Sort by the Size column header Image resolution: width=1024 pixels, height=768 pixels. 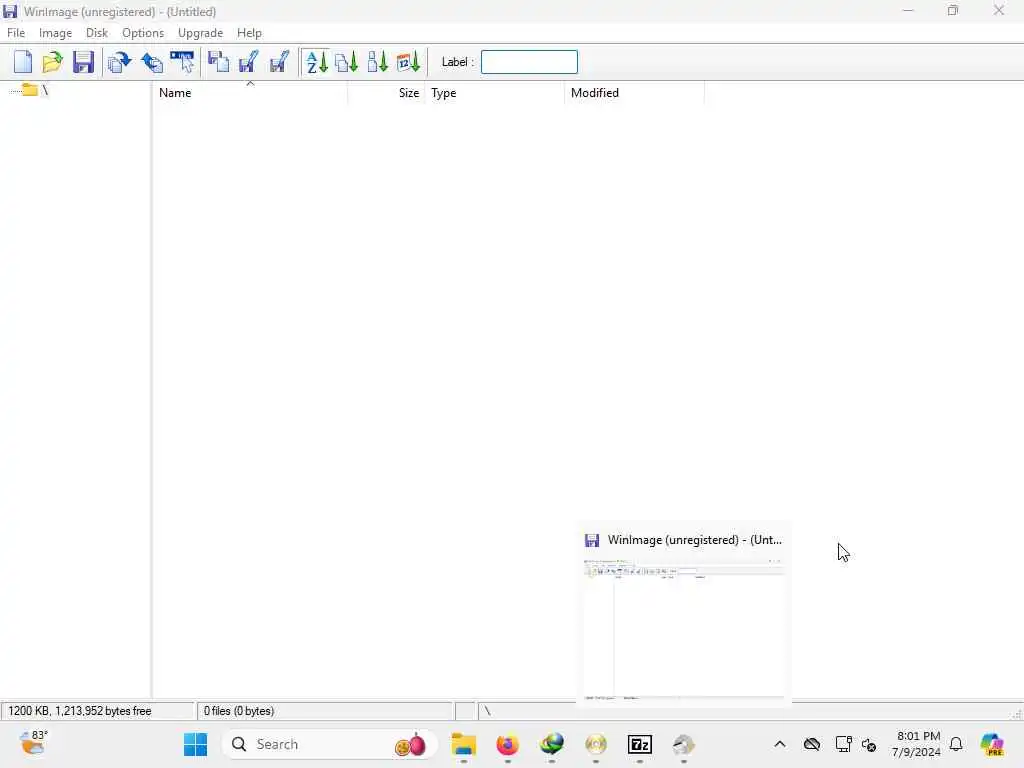click(x=387, y=93)
